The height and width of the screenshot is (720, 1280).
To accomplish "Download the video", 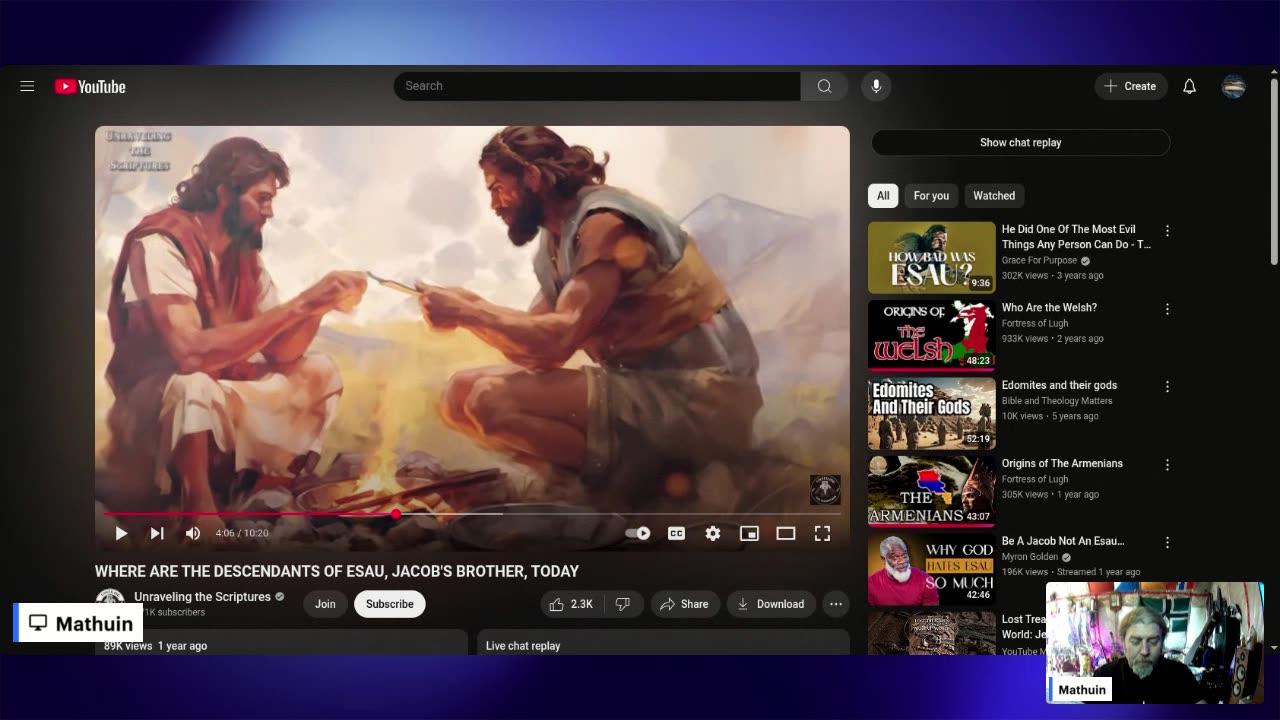I will tap(771, 604).
